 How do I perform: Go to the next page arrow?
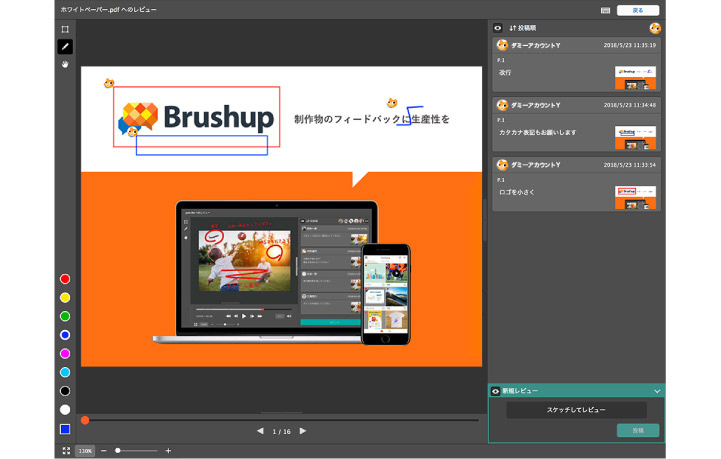click(303, 431)
